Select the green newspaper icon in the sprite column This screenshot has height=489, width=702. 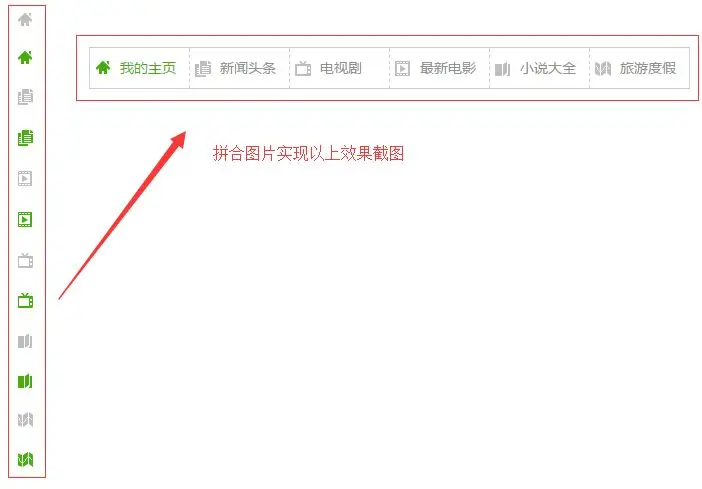coord(25,137)
